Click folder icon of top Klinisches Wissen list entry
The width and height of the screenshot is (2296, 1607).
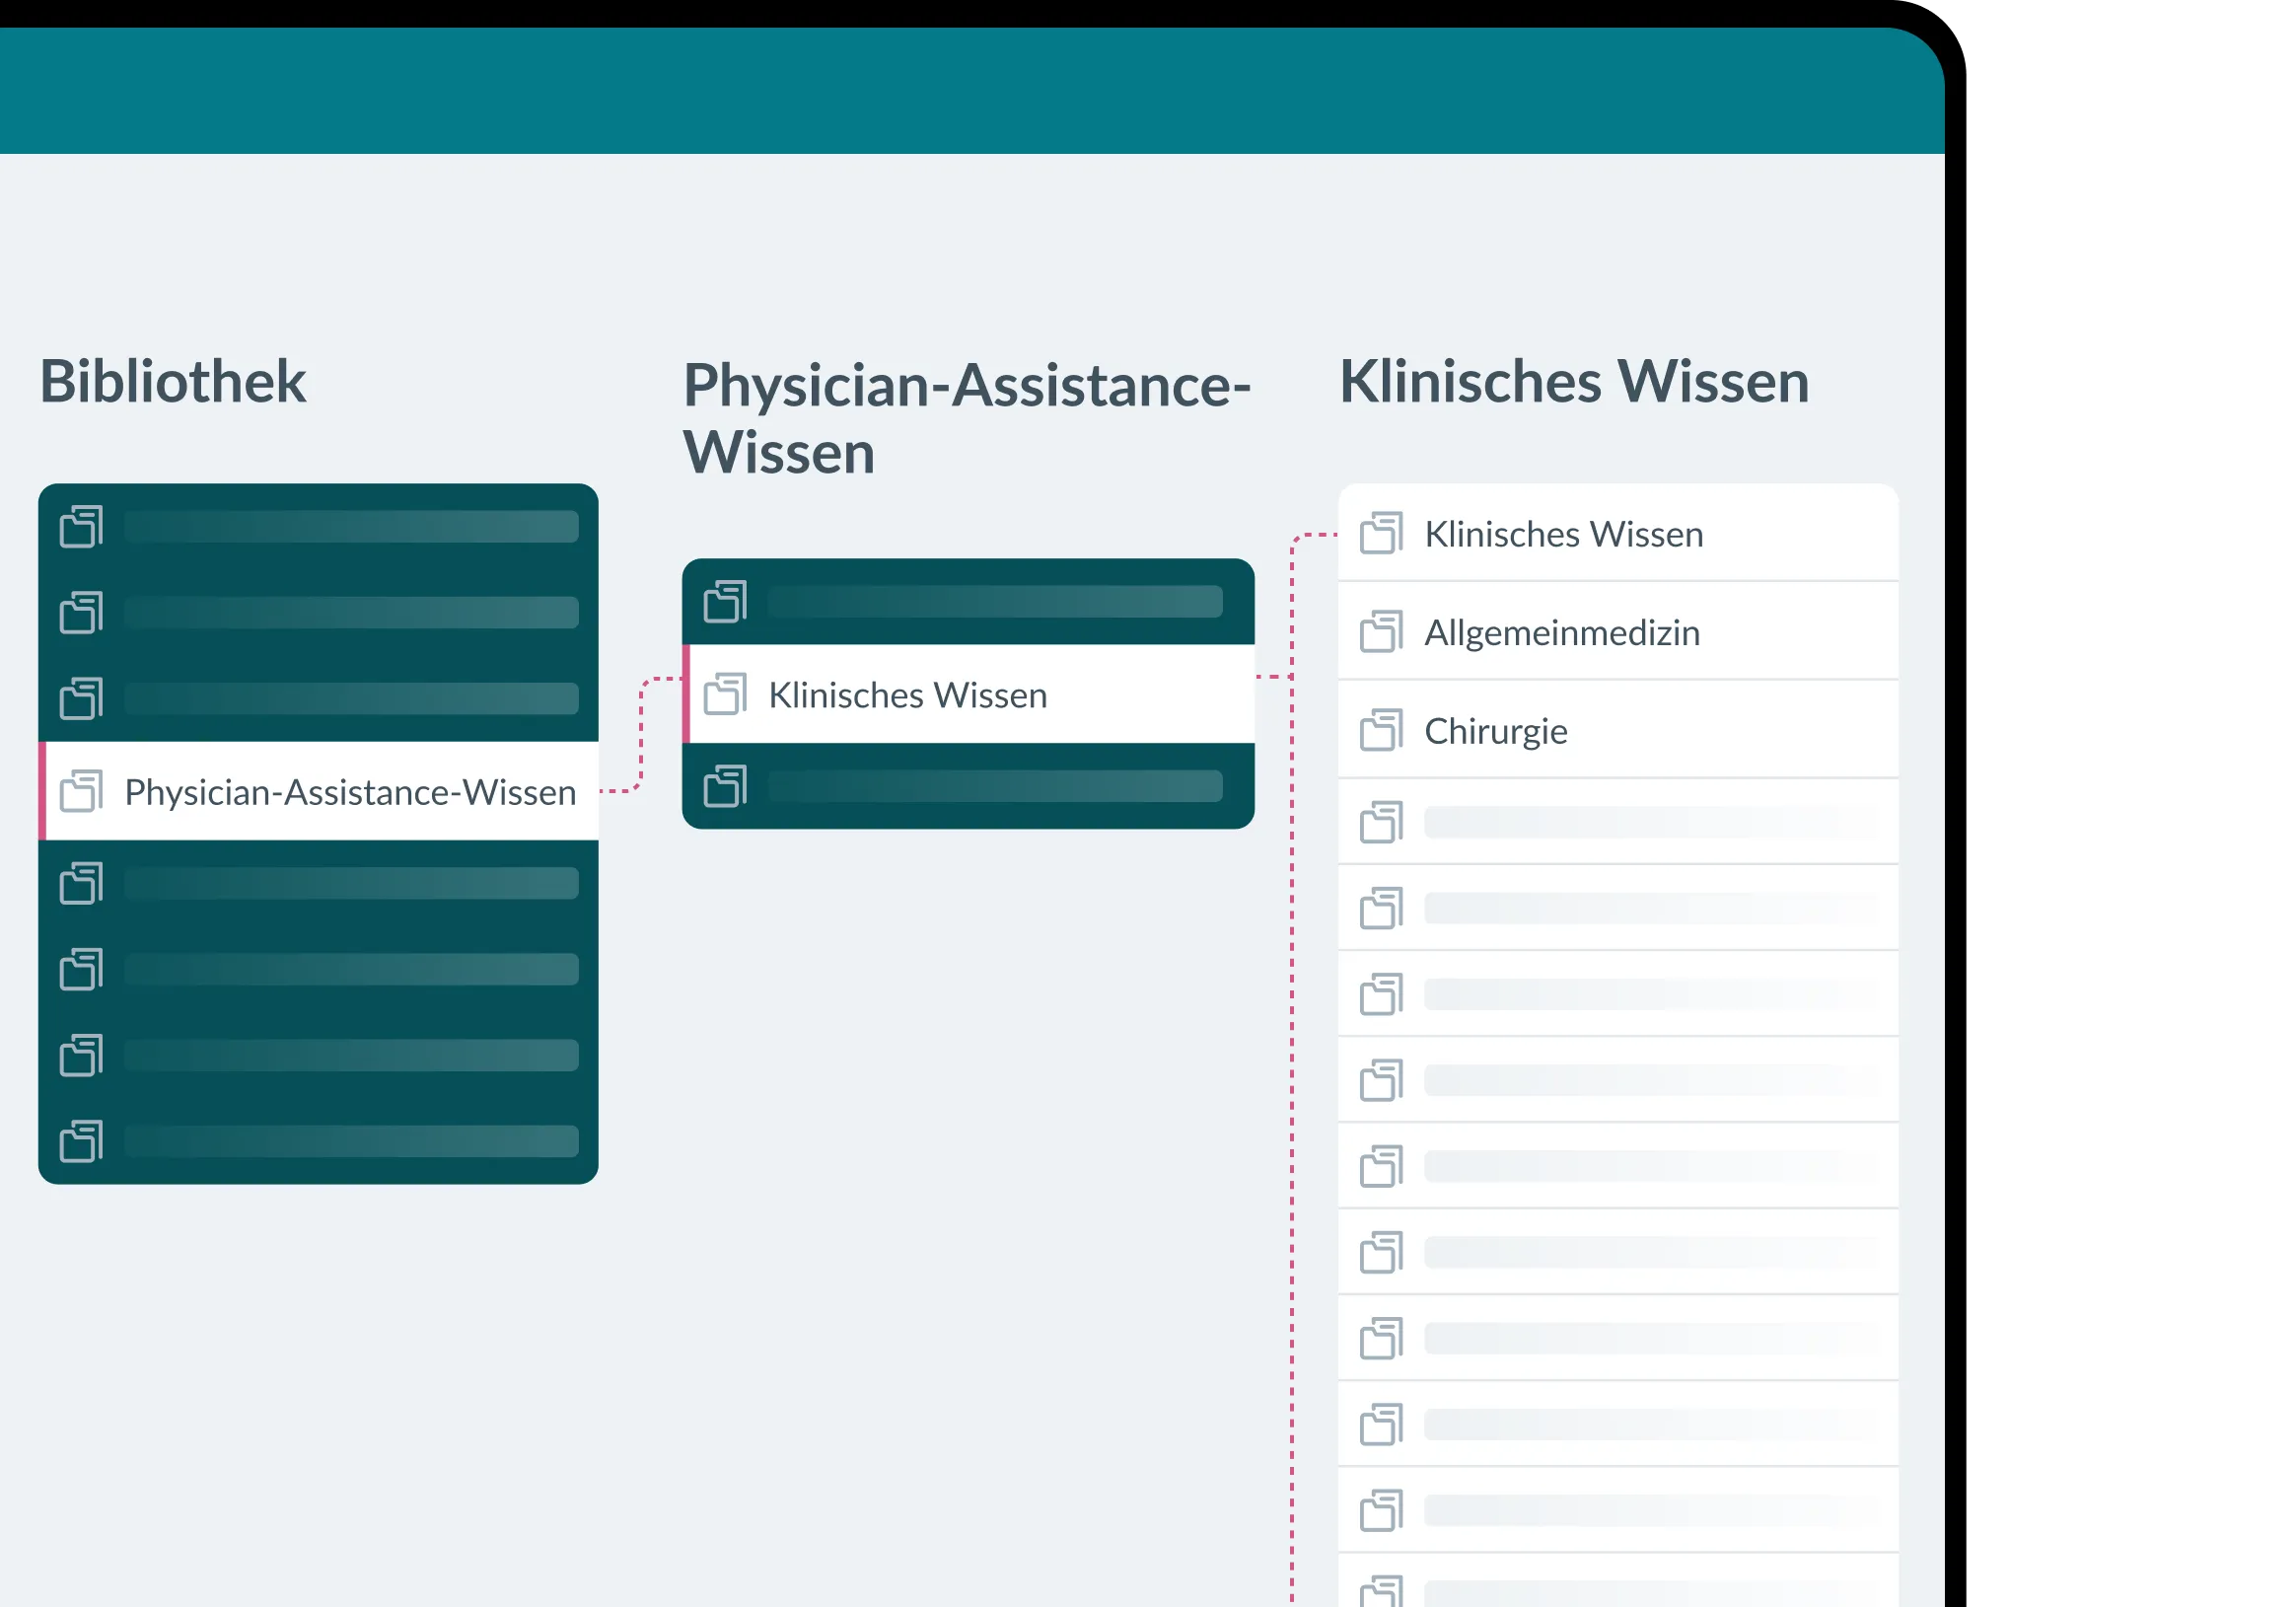tap(1381, 534)
